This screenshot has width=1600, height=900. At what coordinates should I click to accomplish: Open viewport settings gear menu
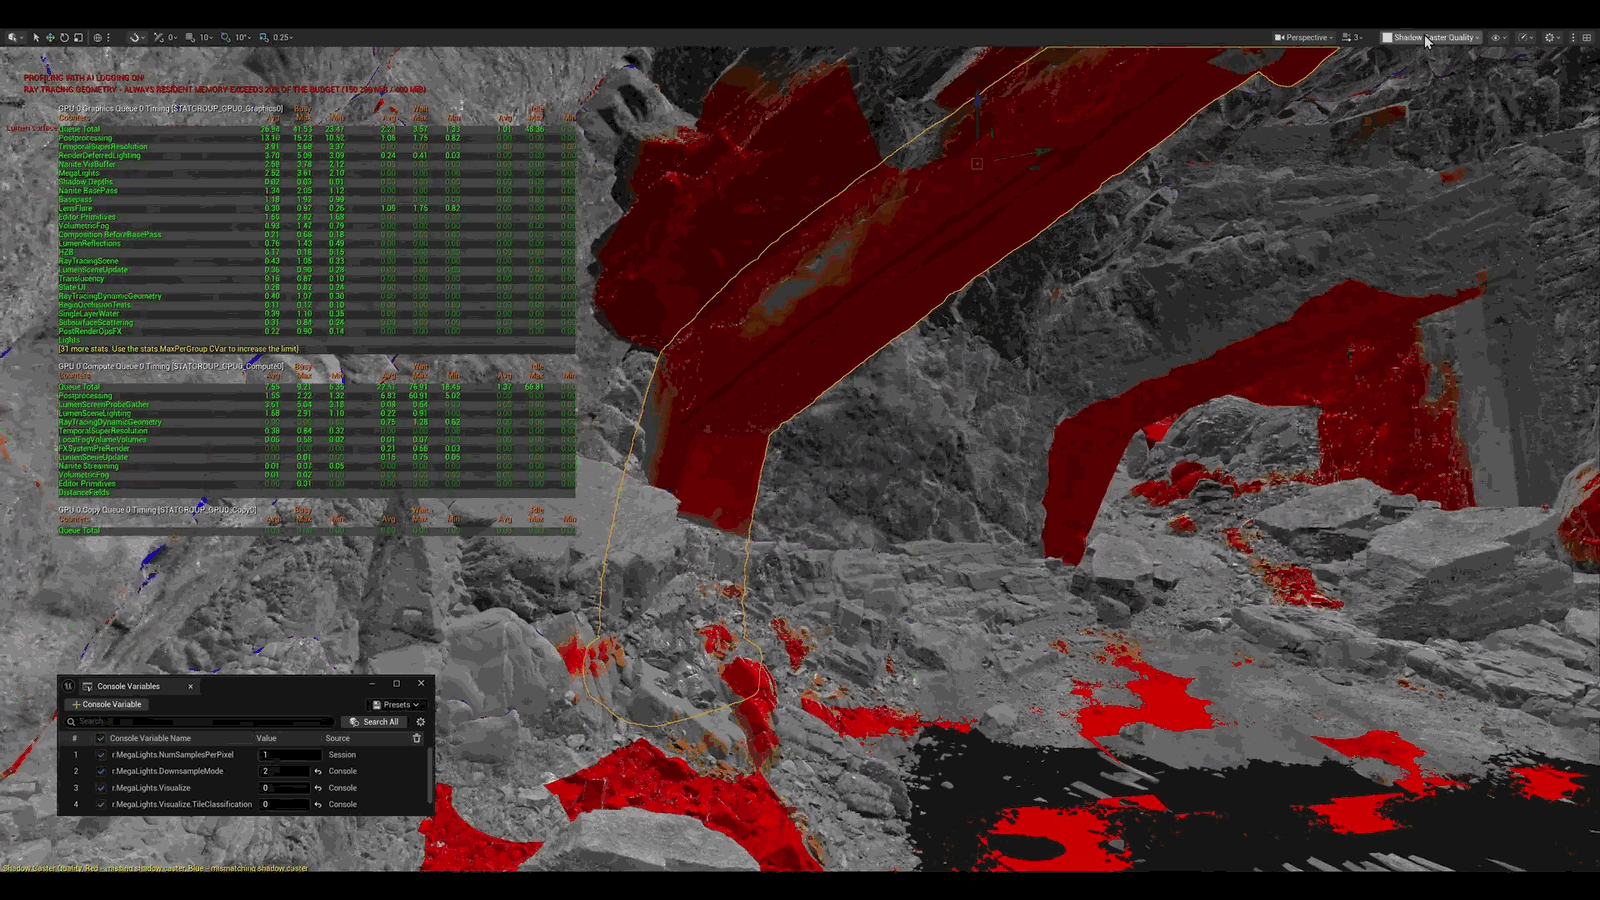(1553, 38)
